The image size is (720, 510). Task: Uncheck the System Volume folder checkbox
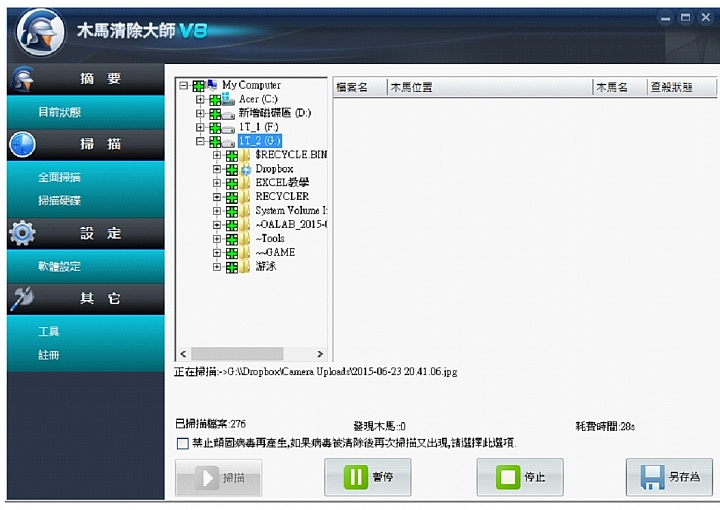coord(232,212)
